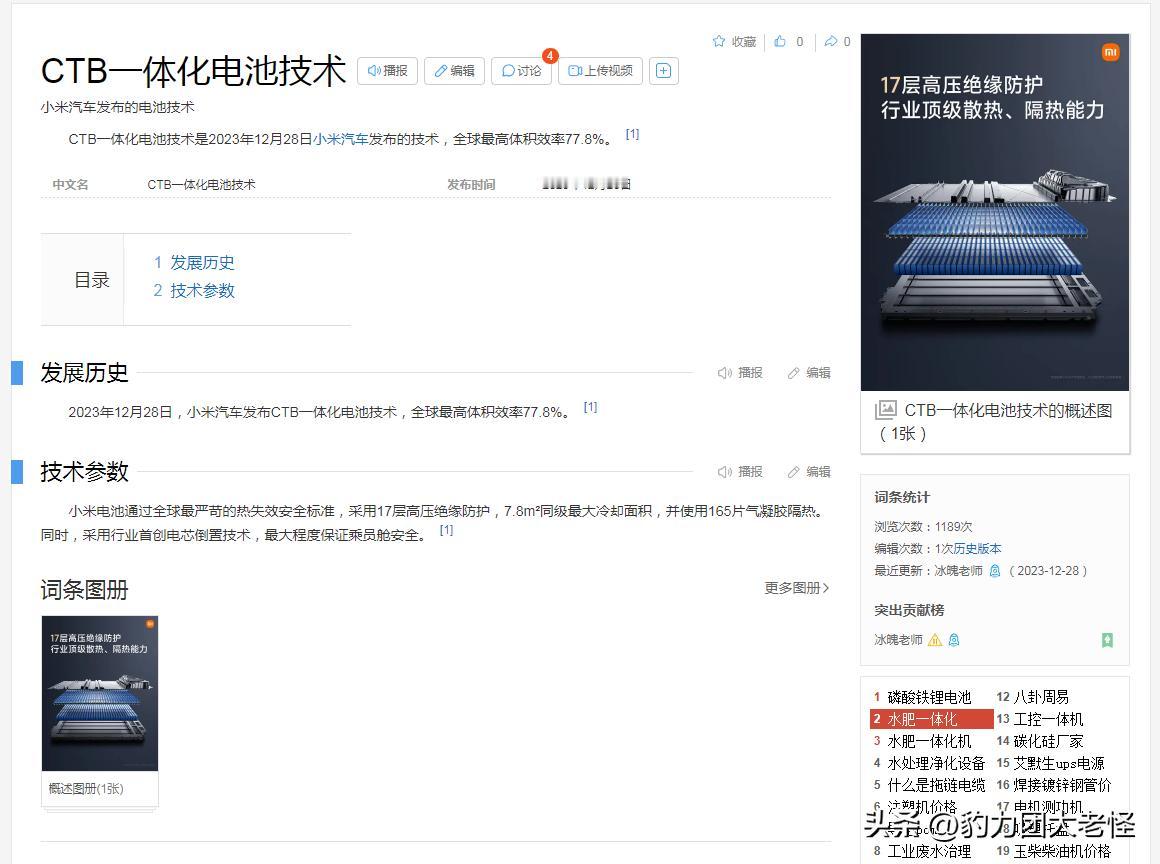Click the 收藏 star icon
This screenshot has height=864, width=1160.
[718, 41]
